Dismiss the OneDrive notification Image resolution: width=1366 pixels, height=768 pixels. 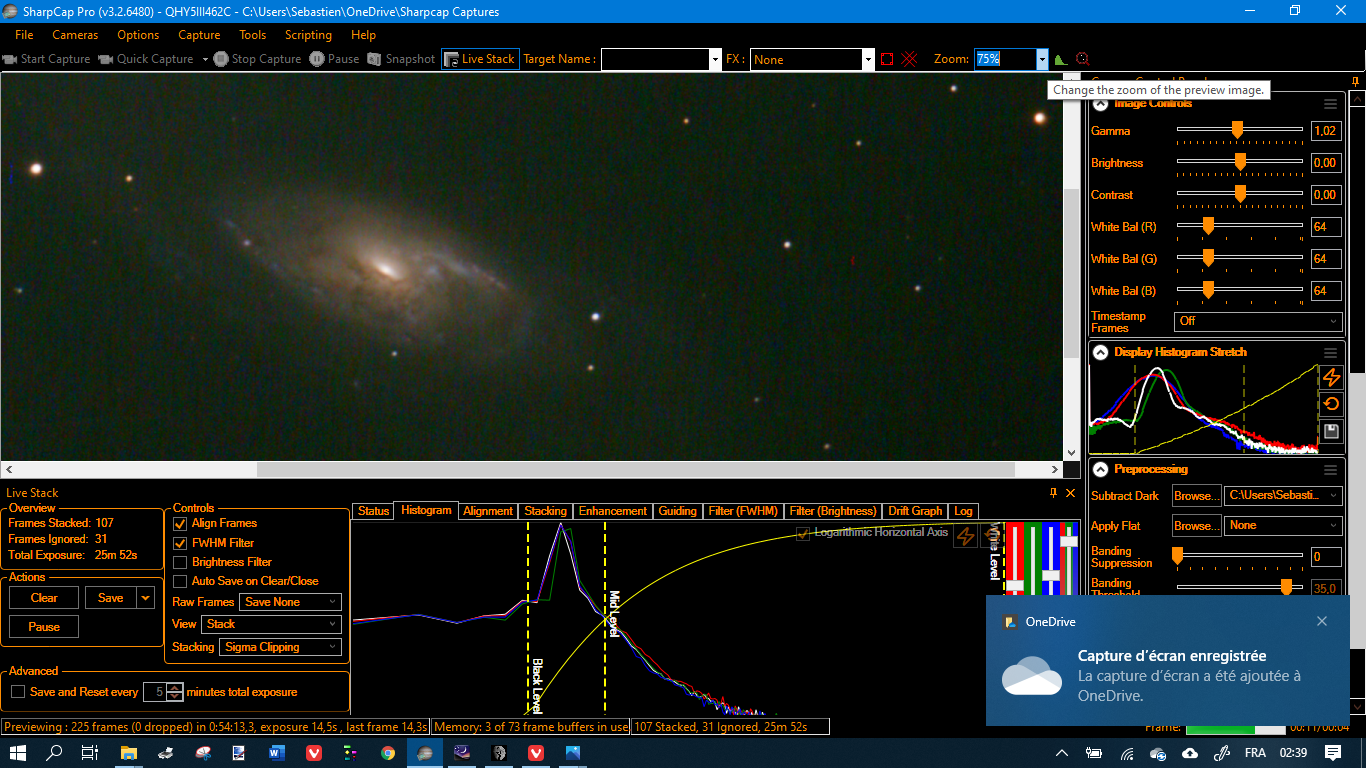pyautogui.click(x=1322, y=621)
